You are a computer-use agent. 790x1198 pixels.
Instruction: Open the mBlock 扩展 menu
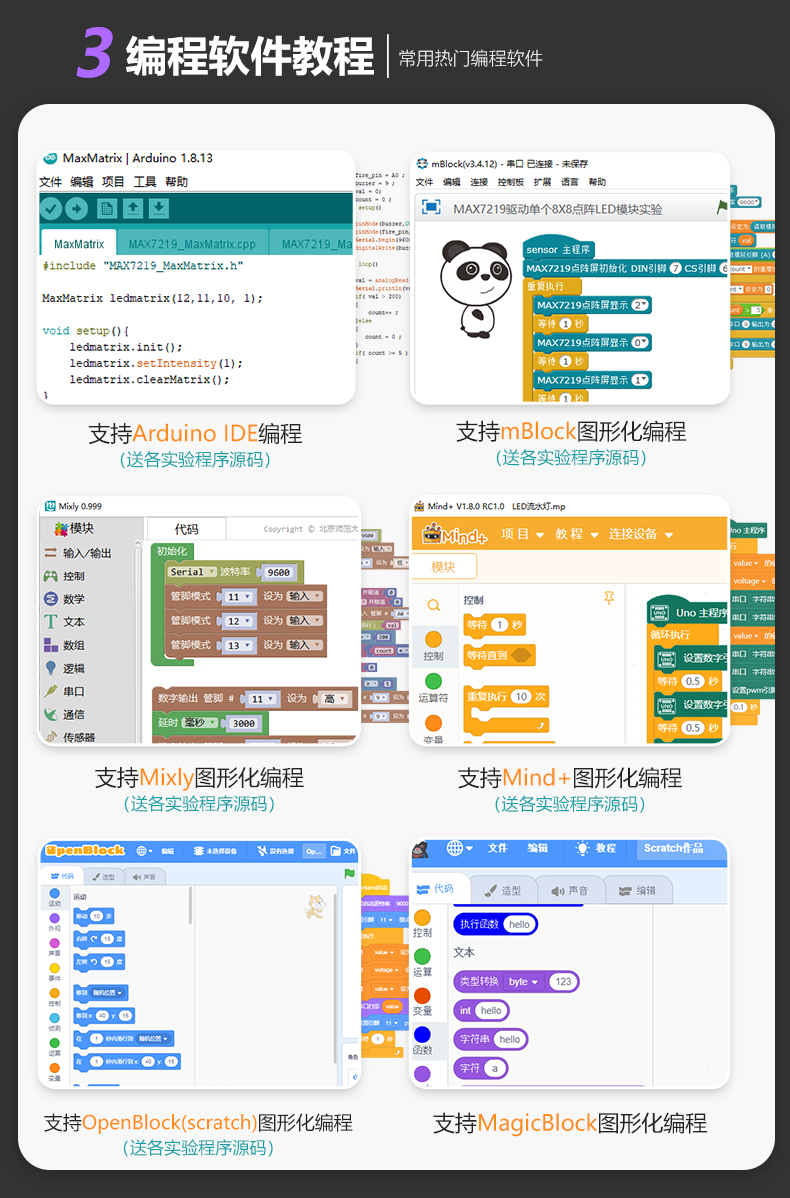point(542,182)
